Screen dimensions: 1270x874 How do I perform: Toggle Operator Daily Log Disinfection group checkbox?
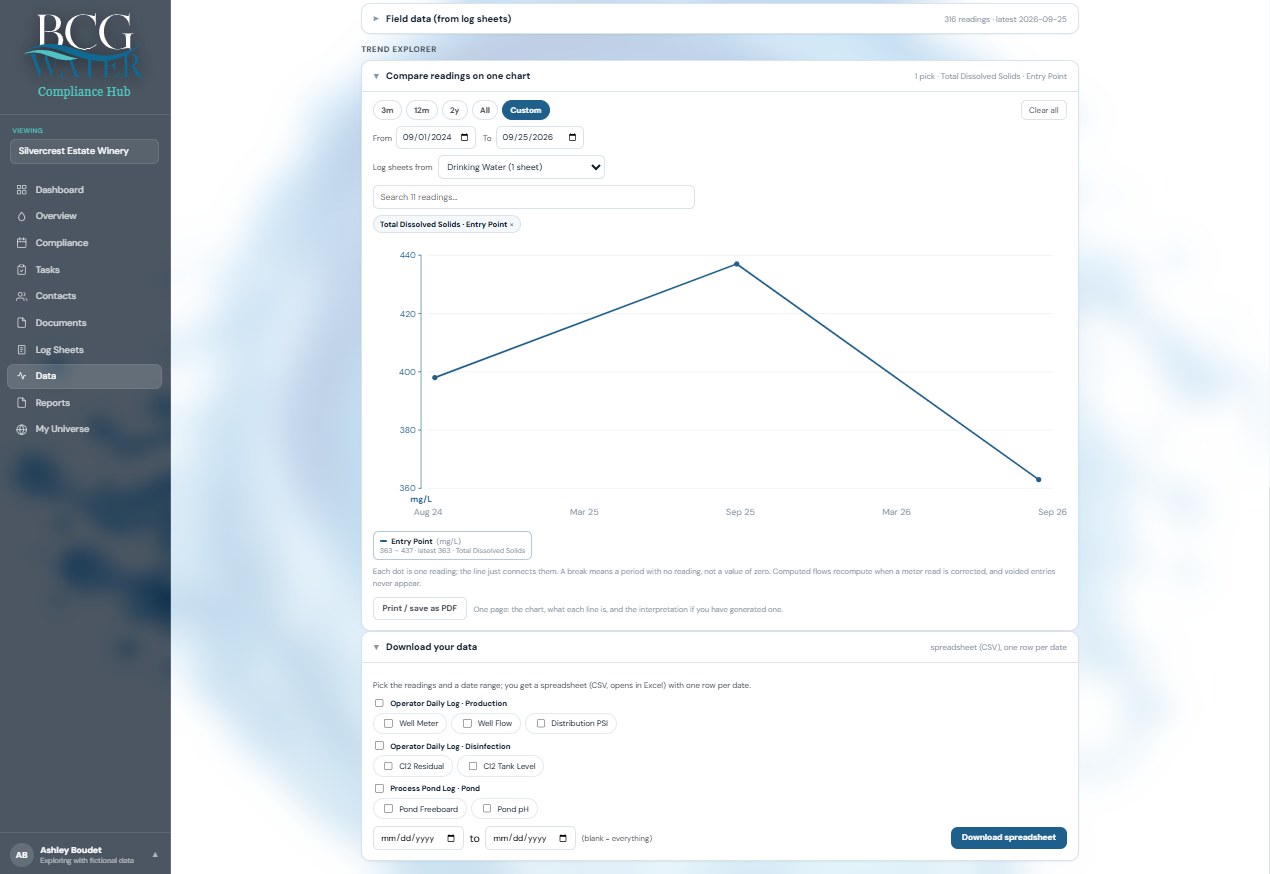tap(379, 746)
